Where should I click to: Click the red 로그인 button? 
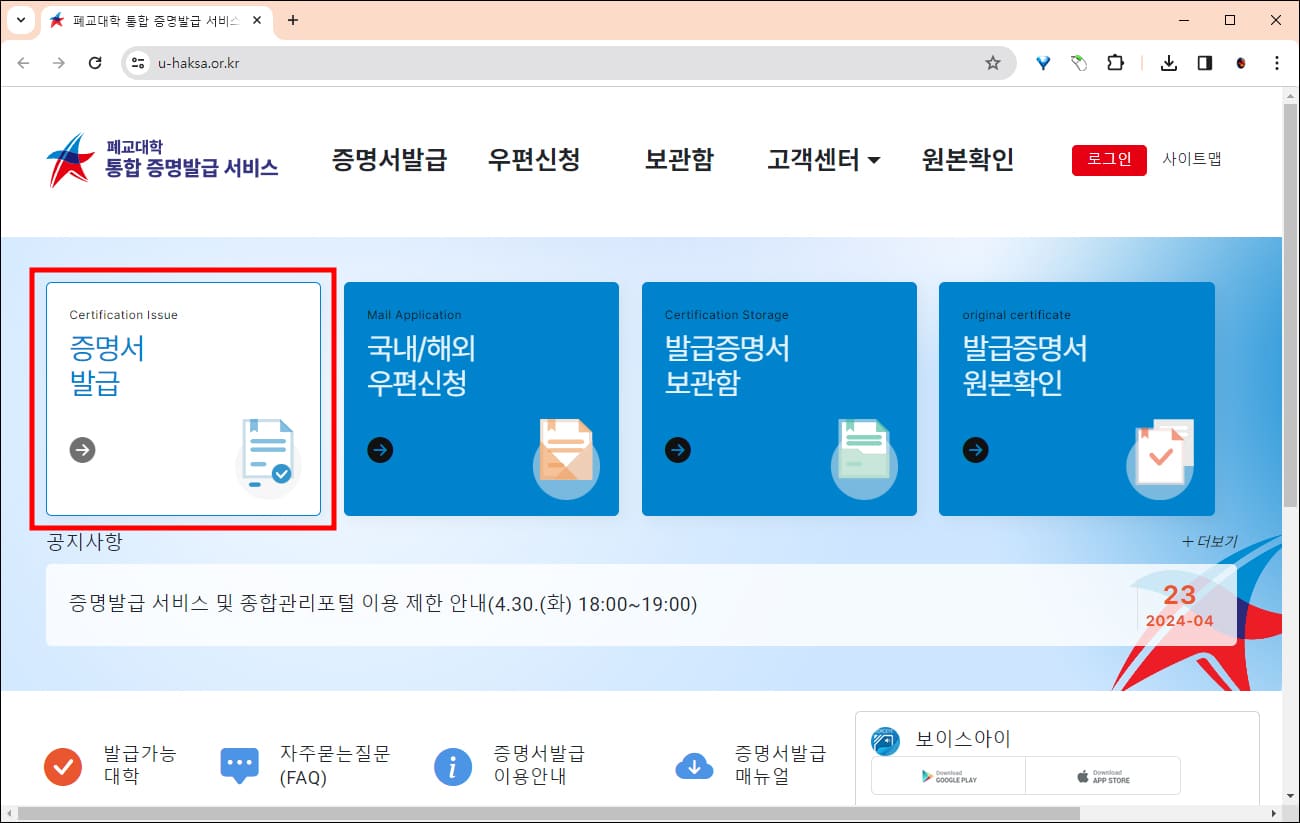click(1108, 159)
